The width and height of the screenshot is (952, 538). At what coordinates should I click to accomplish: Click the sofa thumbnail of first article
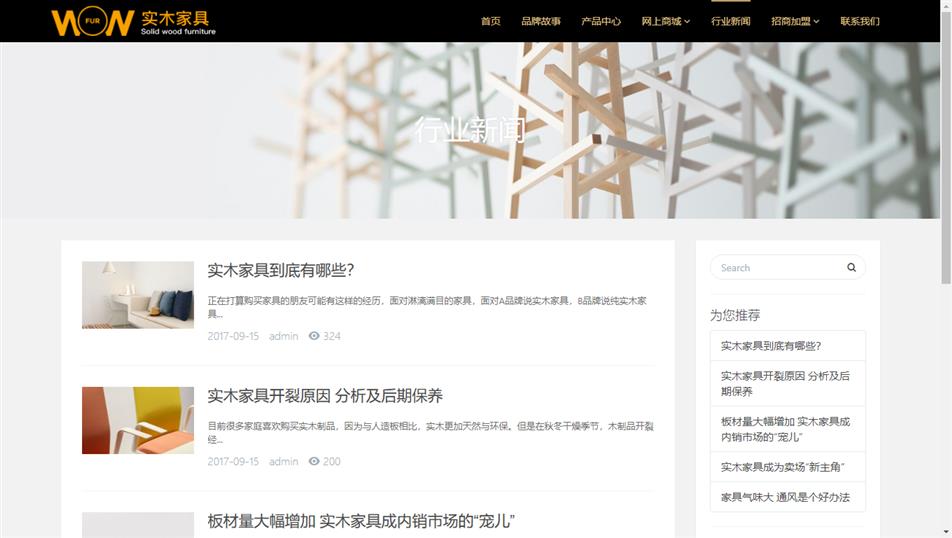(138, 295)
